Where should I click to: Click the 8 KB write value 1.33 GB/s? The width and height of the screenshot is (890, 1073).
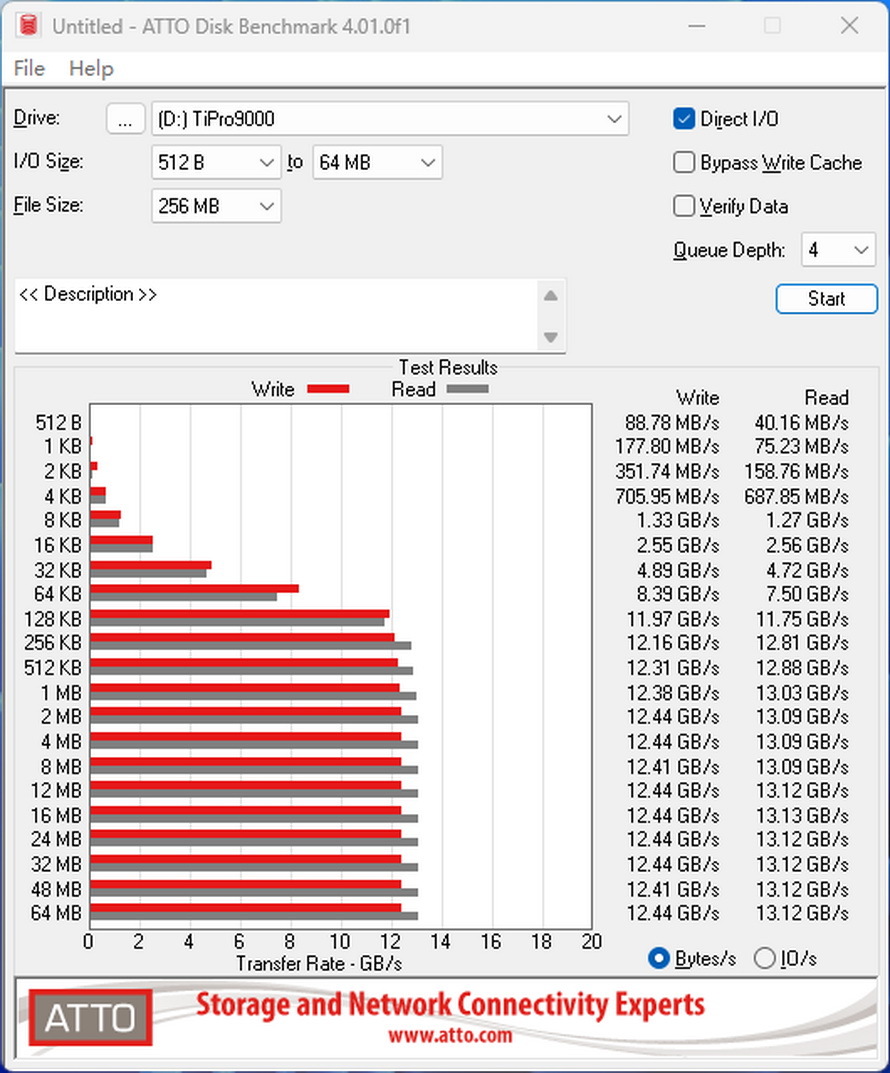tap(678, 521)
